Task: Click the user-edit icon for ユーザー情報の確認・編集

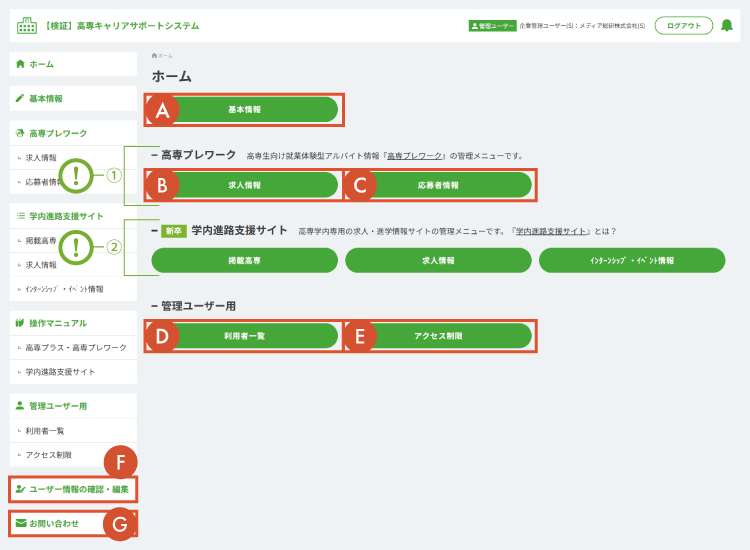Action: click(x=20, y=489)
